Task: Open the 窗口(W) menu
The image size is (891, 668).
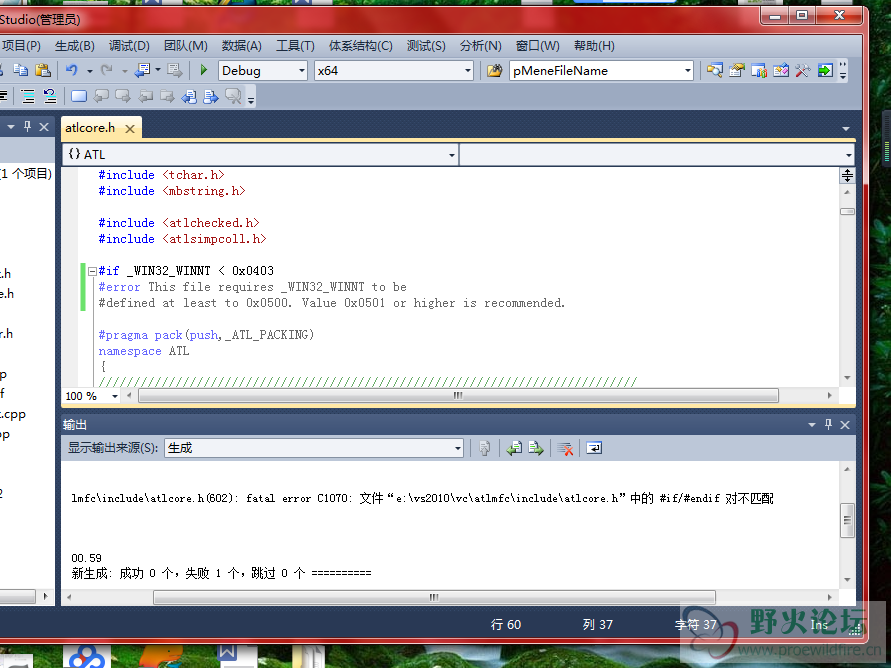Action: (538, 45)
